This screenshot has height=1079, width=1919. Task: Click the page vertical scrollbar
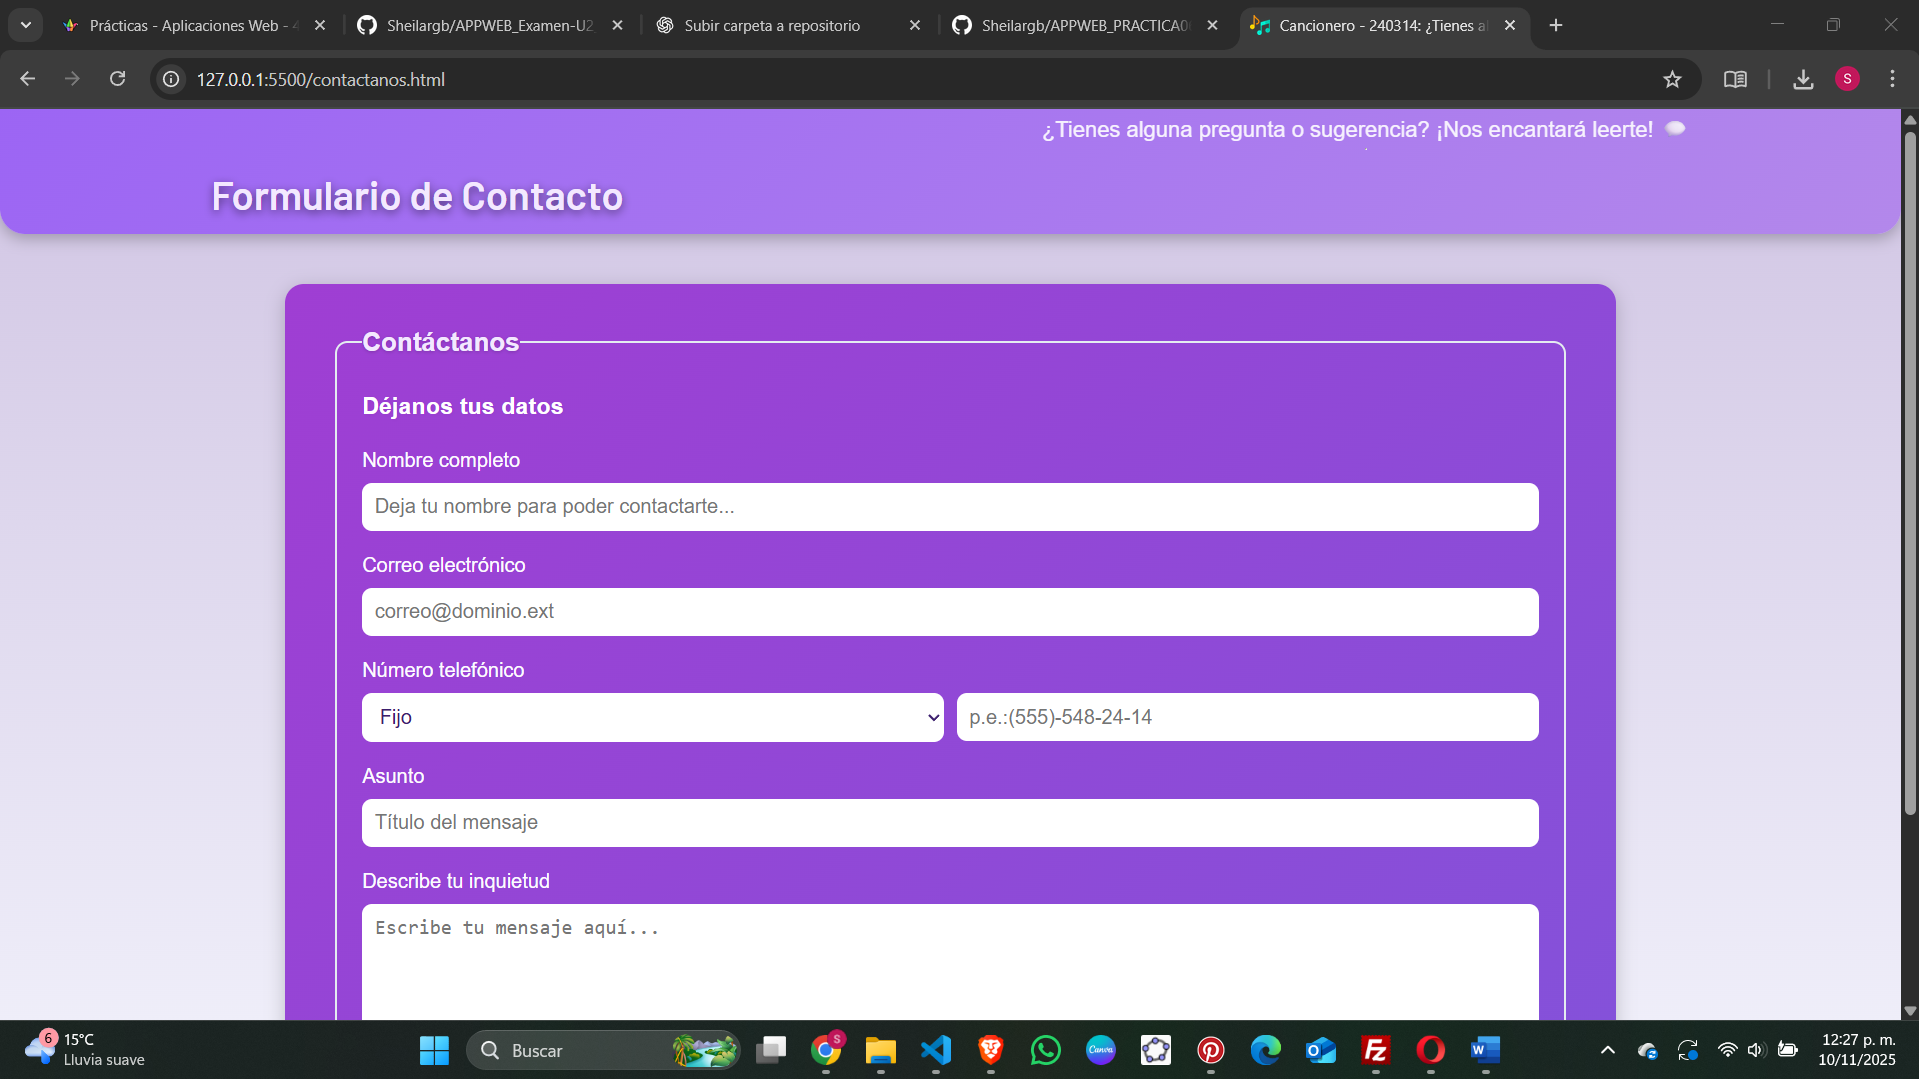click(x=1909, y=470)
